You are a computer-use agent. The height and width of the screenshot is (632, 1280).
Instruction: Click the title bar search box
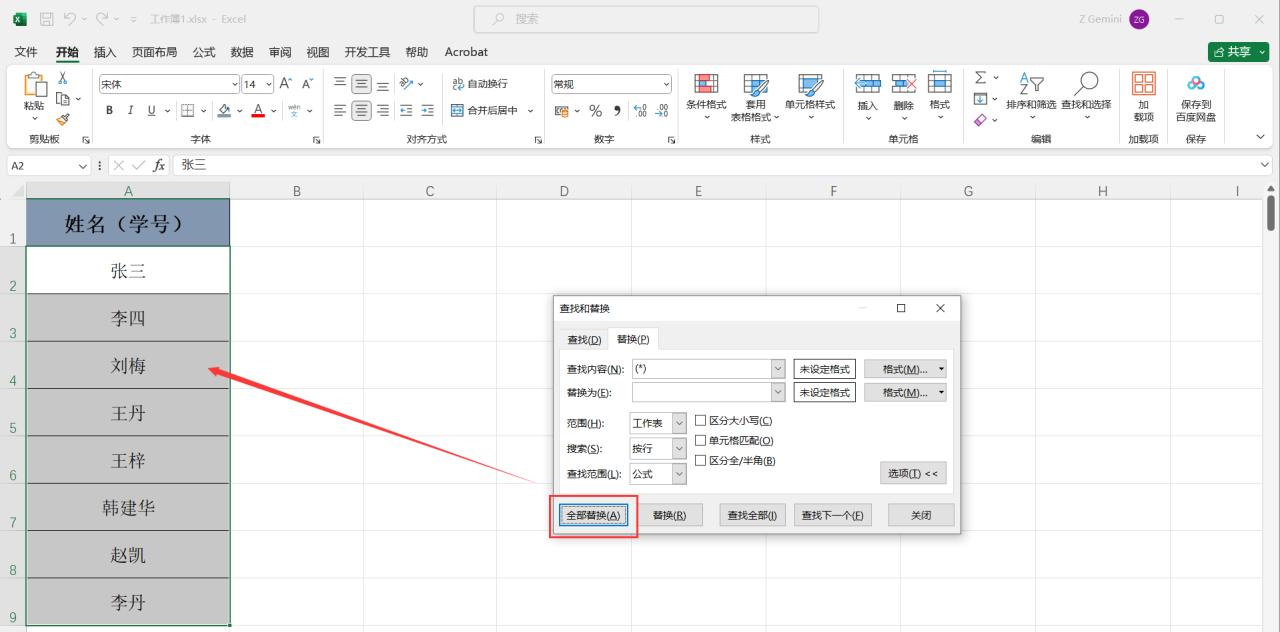click(x=646, y=19)
